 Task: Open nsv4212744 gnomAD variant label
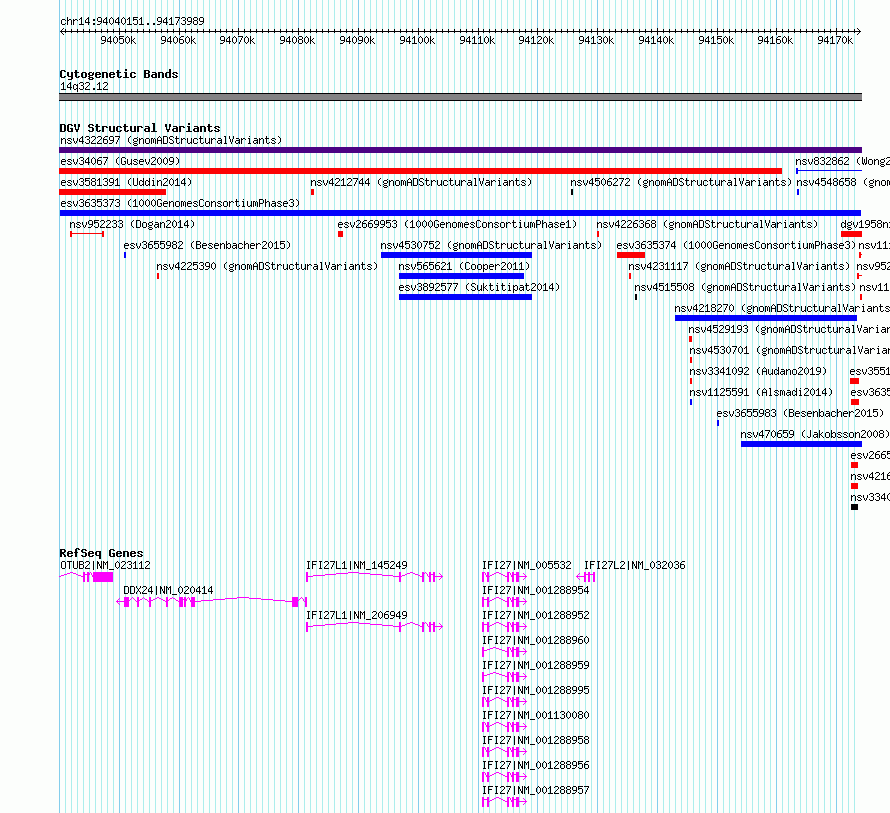421,182
